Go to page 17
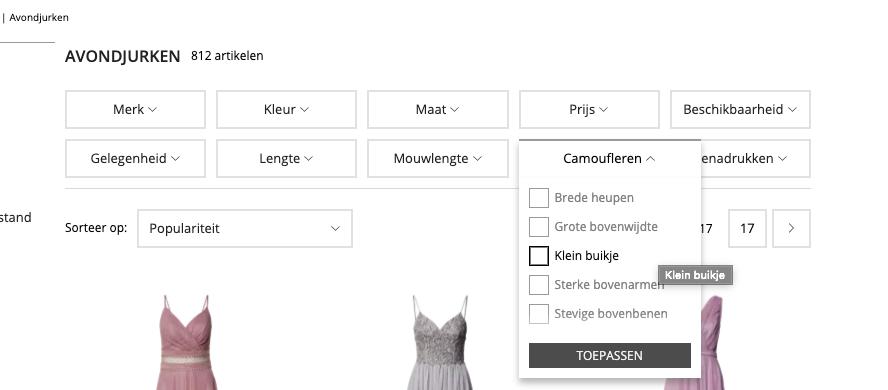 coord(747,229)
